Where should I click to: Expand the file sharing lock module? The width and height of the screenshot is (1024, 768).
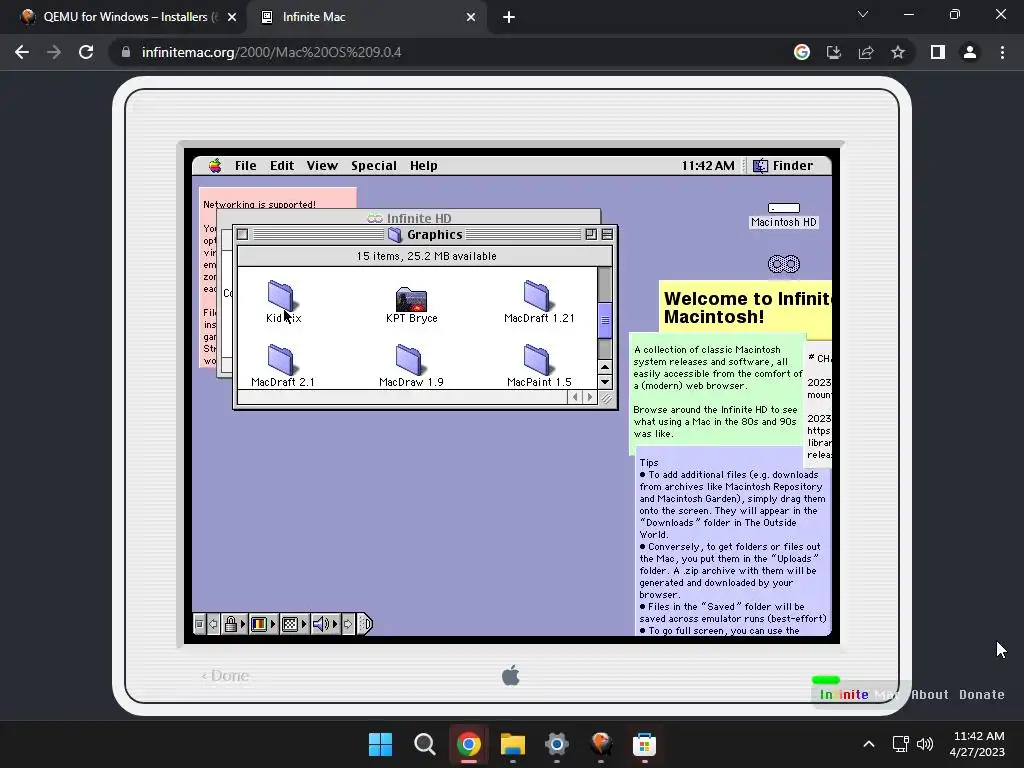pyautogui.click(x=234, y=624)
